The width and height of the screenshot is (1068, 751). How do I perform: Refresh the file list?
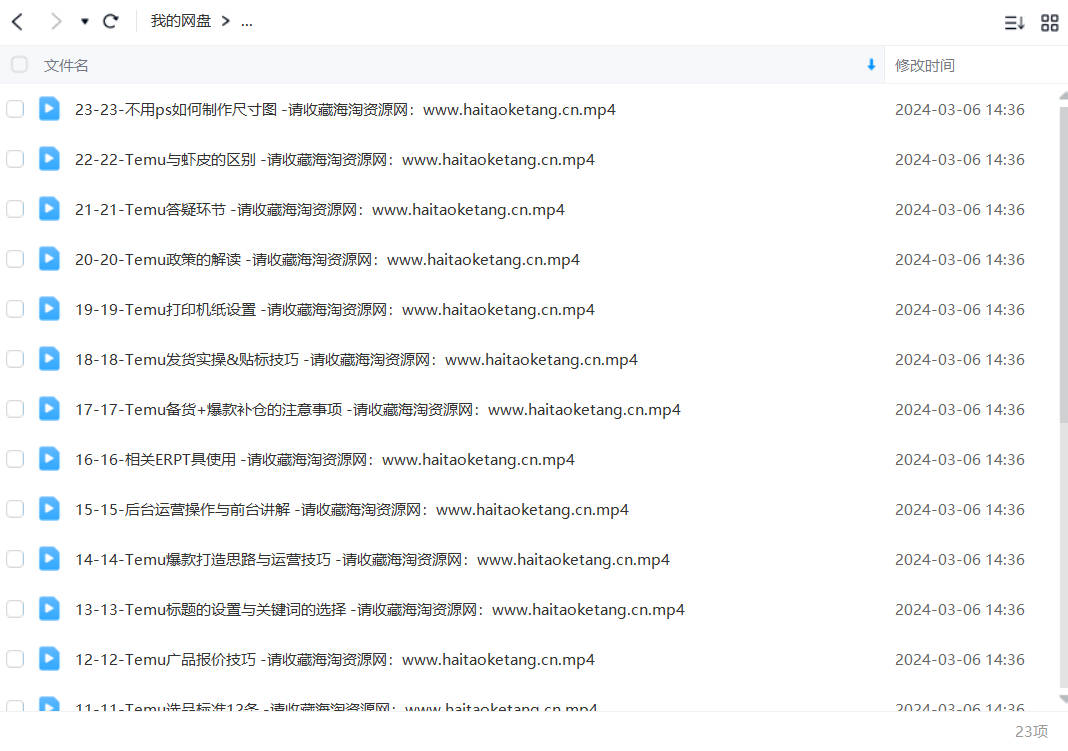pos(110,22)
